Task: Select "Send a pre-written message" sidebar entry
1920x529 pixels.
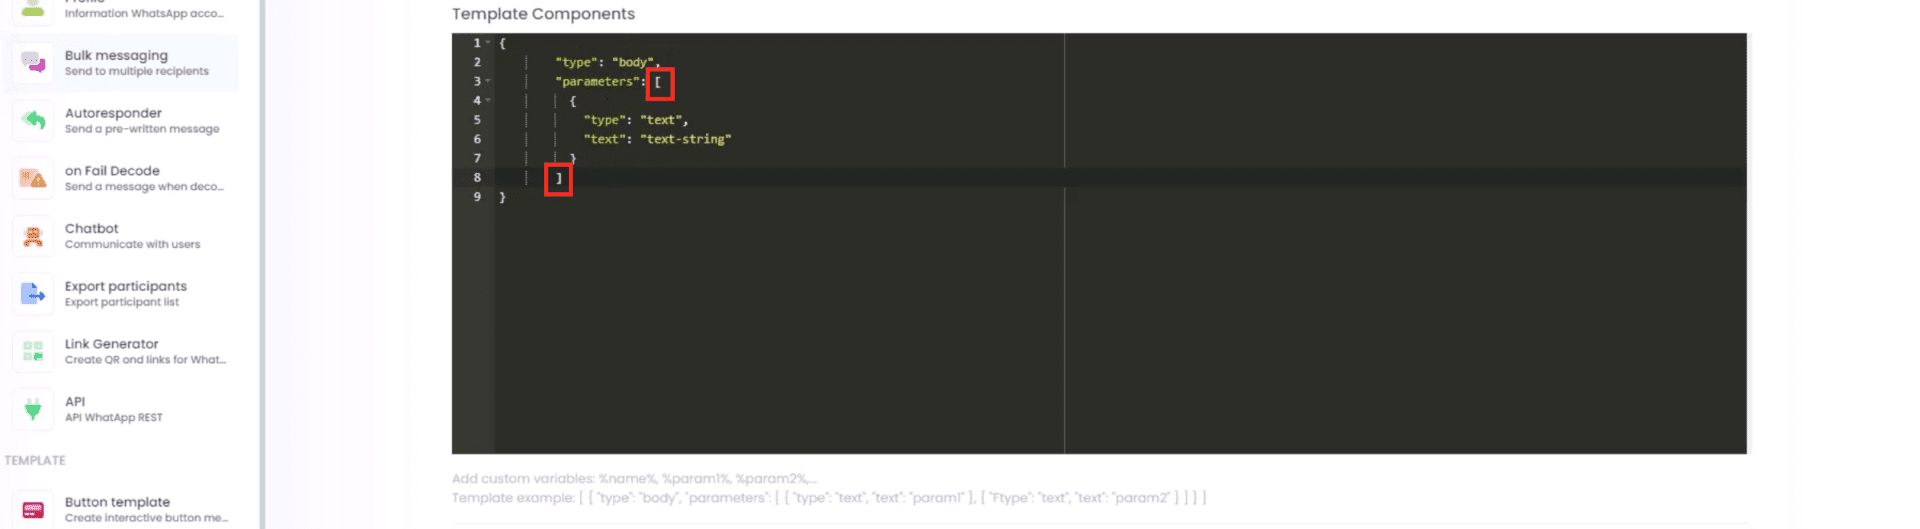Action: pos(141,129)
